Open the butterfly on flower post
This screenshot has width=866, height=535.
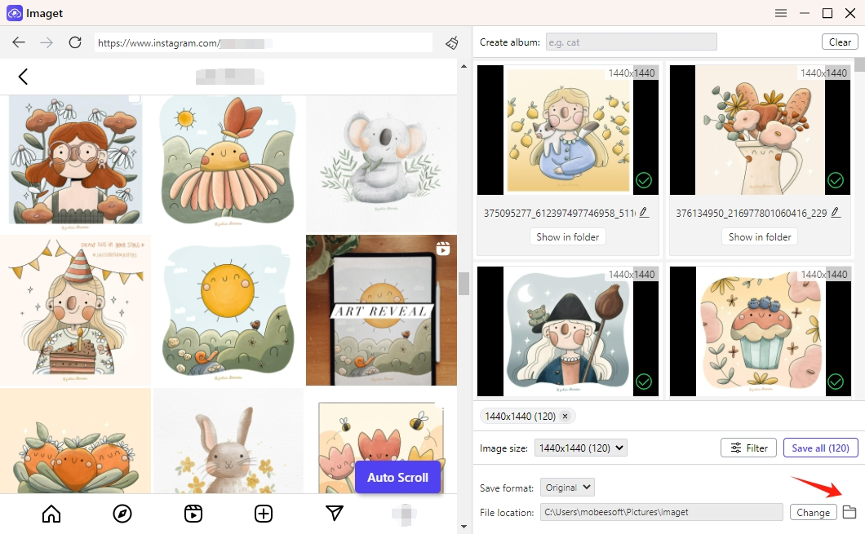point(228,161)
